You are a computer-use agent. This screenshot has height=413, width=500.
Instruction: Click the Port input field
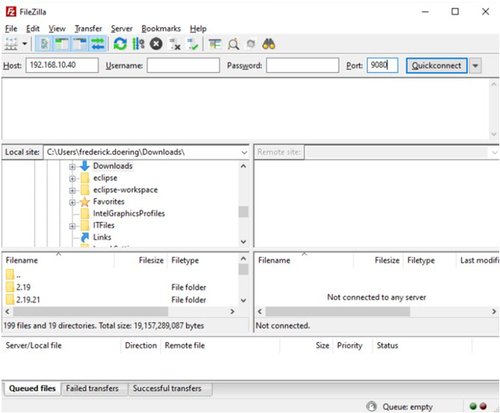[x=382, y=65]
